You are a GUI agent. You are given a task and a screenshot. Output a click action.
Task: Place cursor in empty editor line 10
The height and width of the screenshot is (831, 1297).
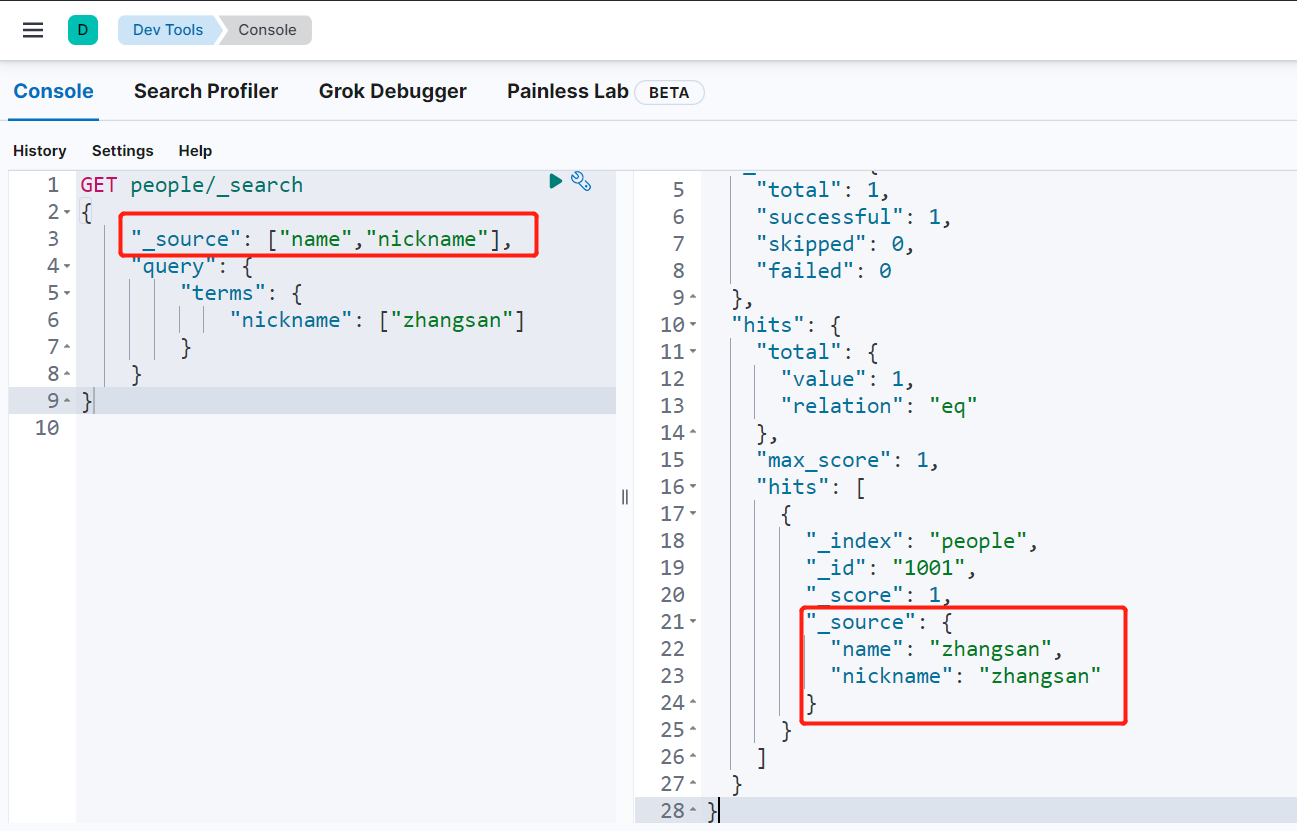coord(300,428)
